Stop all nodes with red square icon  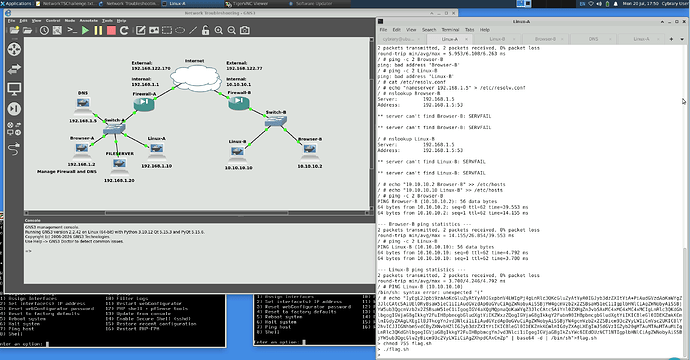click(111, 30)
